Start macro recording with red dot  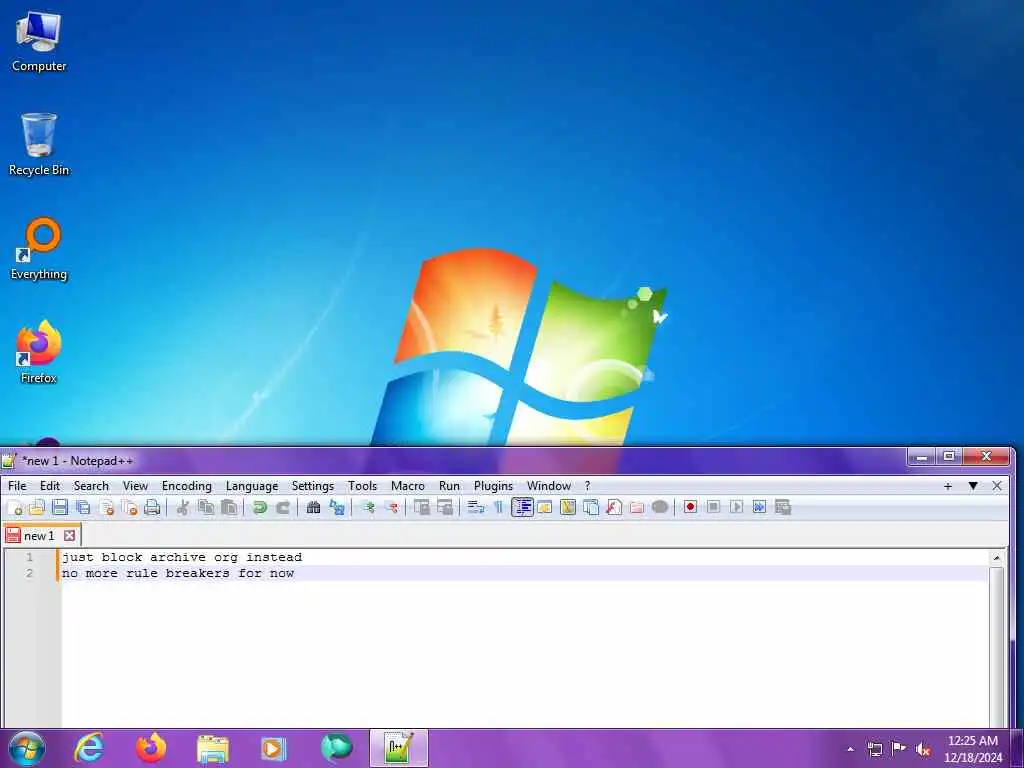click(x=690, y=507)
